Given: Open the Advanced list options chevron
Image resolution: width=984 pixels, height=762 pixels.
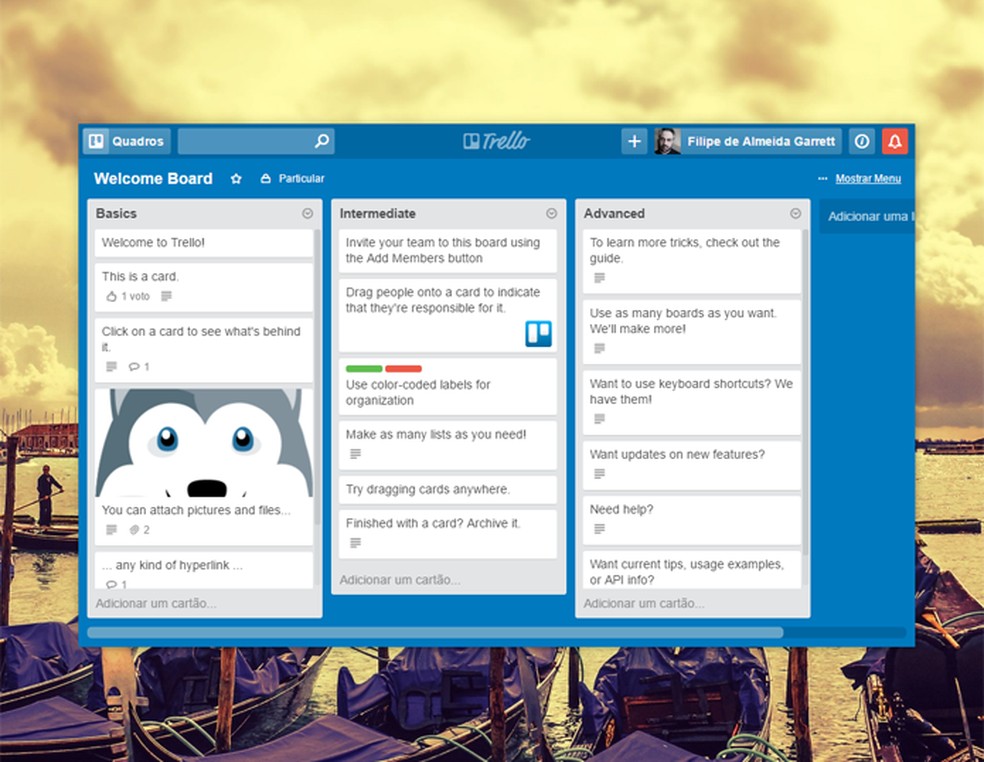Looking at the screenshot, I should pos(795,213).
